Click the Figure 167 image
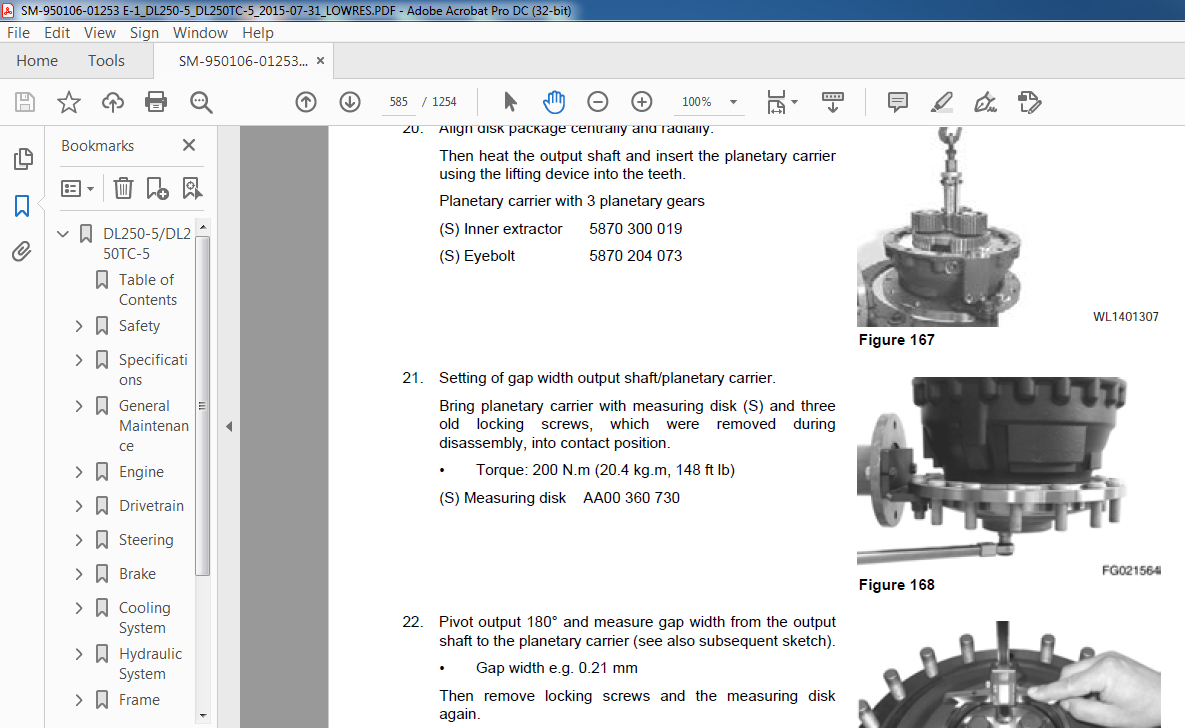1185x728 pixels. pos(938,227)
